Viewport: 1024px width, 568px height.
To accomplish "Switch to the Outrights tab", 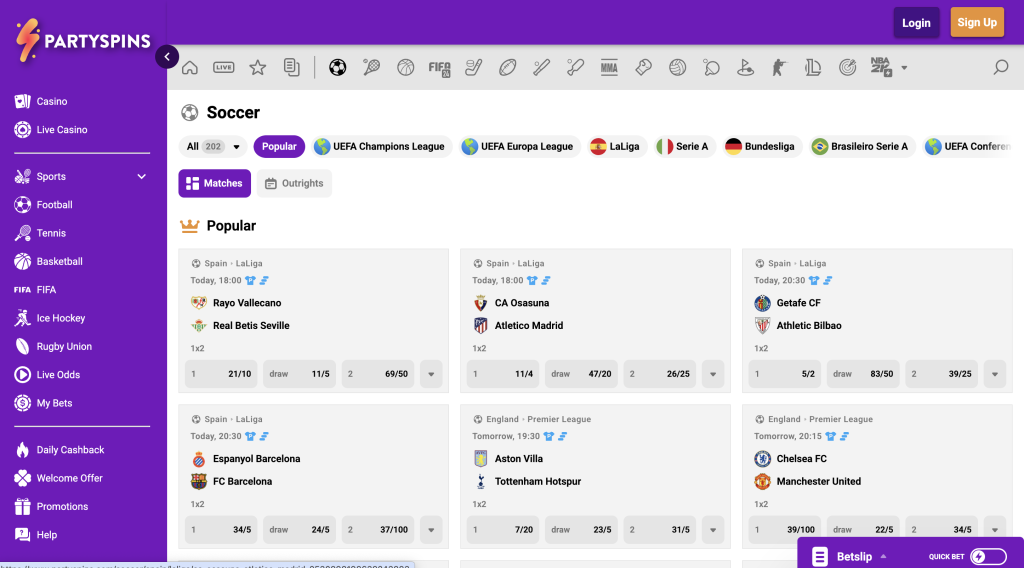I will [x=294, y=184].
